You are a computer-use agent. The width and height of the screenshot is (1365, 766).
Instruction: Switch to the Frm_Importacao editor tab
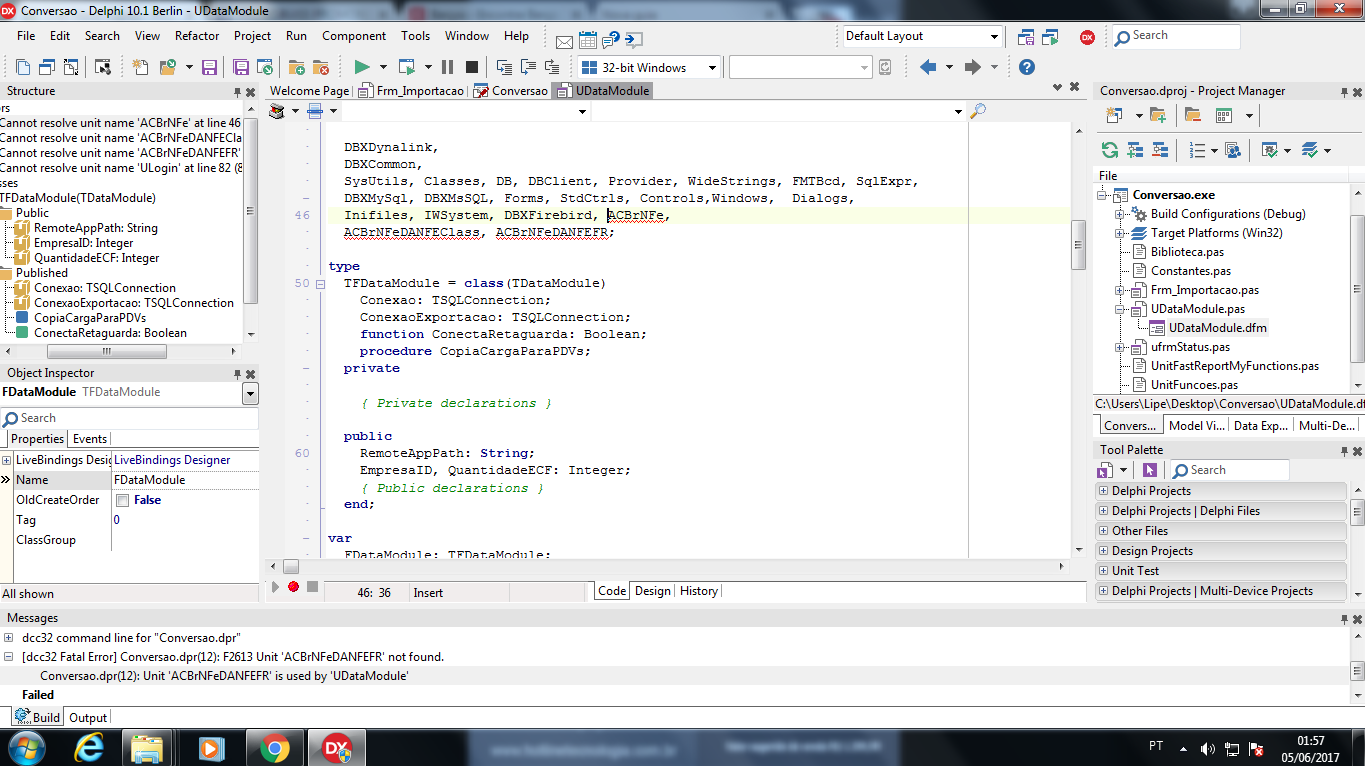pos(412,91)
